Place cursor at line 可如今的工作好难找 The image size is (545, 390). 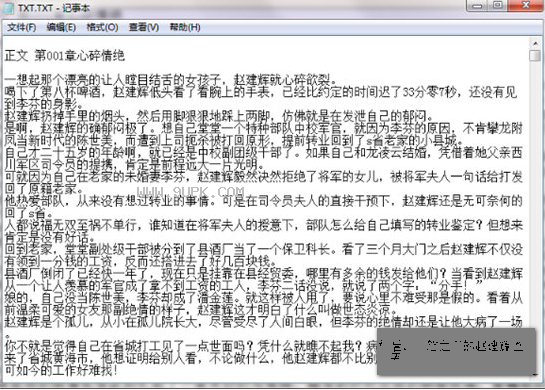(x=61, y=371)
